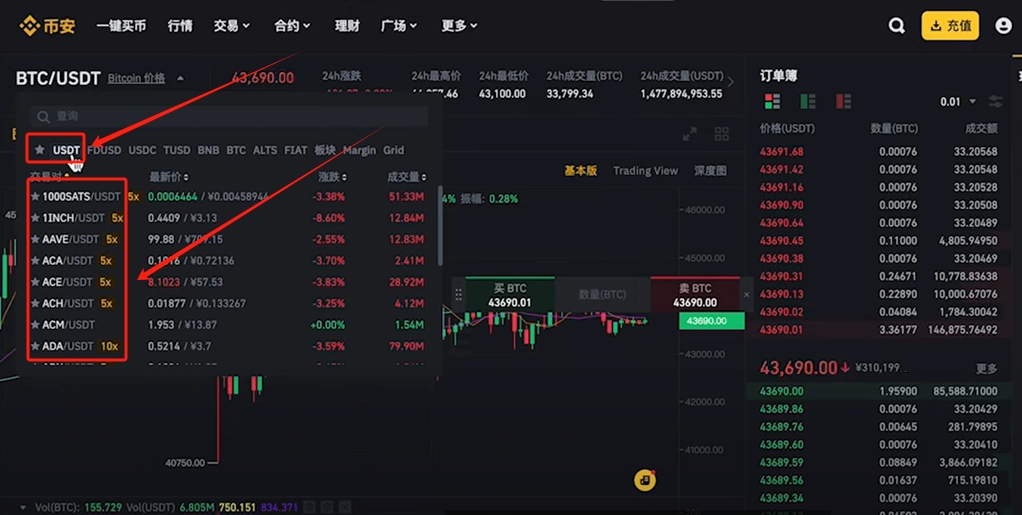
Task: Click the pair list scrollbar
Action: coord(440,228)
